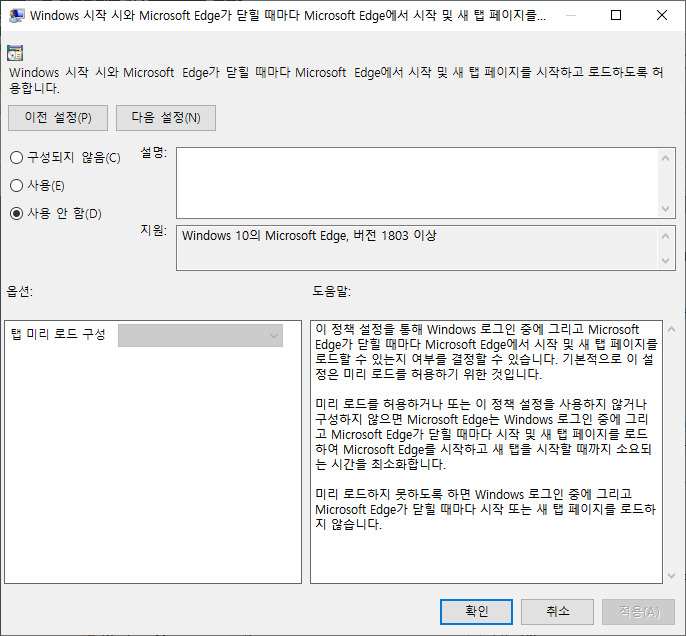Click the 적용(A) apply button
Image resolution: width=686 pixels, height=636 pixels.
tap(639, 612)
